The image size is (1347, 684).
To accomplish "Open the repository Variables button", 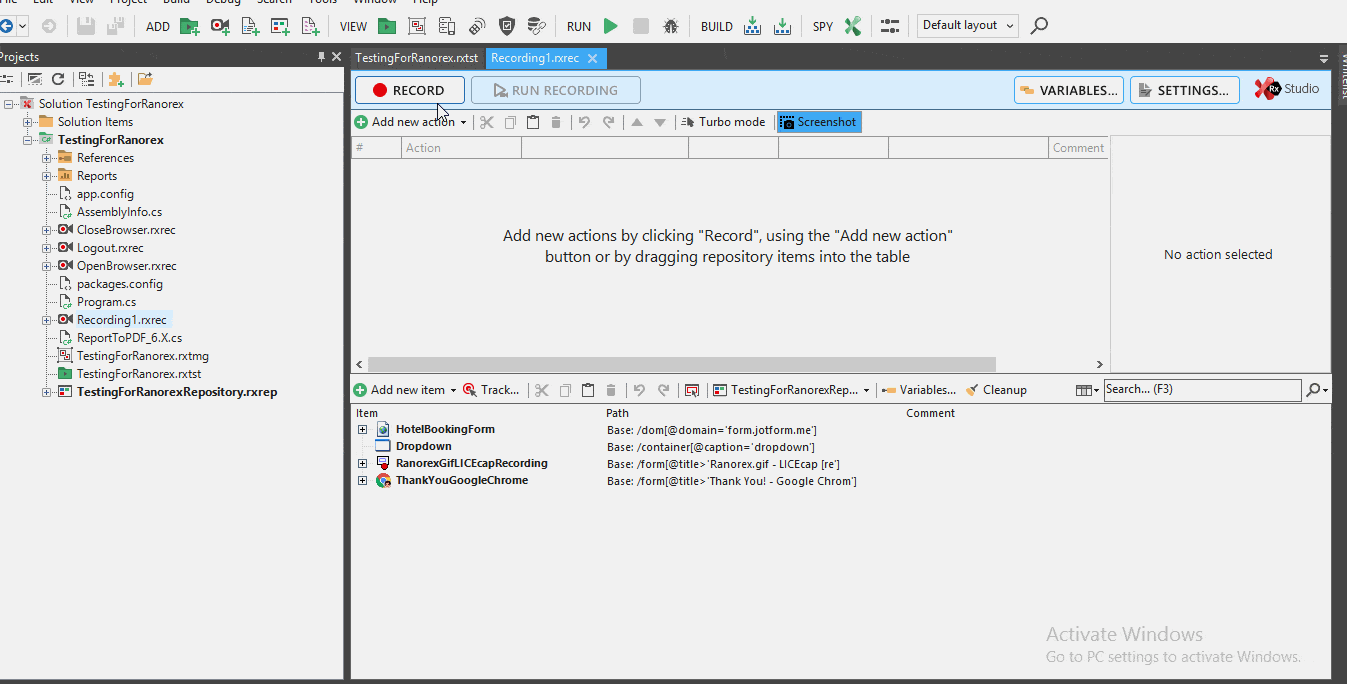I will [918, 390].
